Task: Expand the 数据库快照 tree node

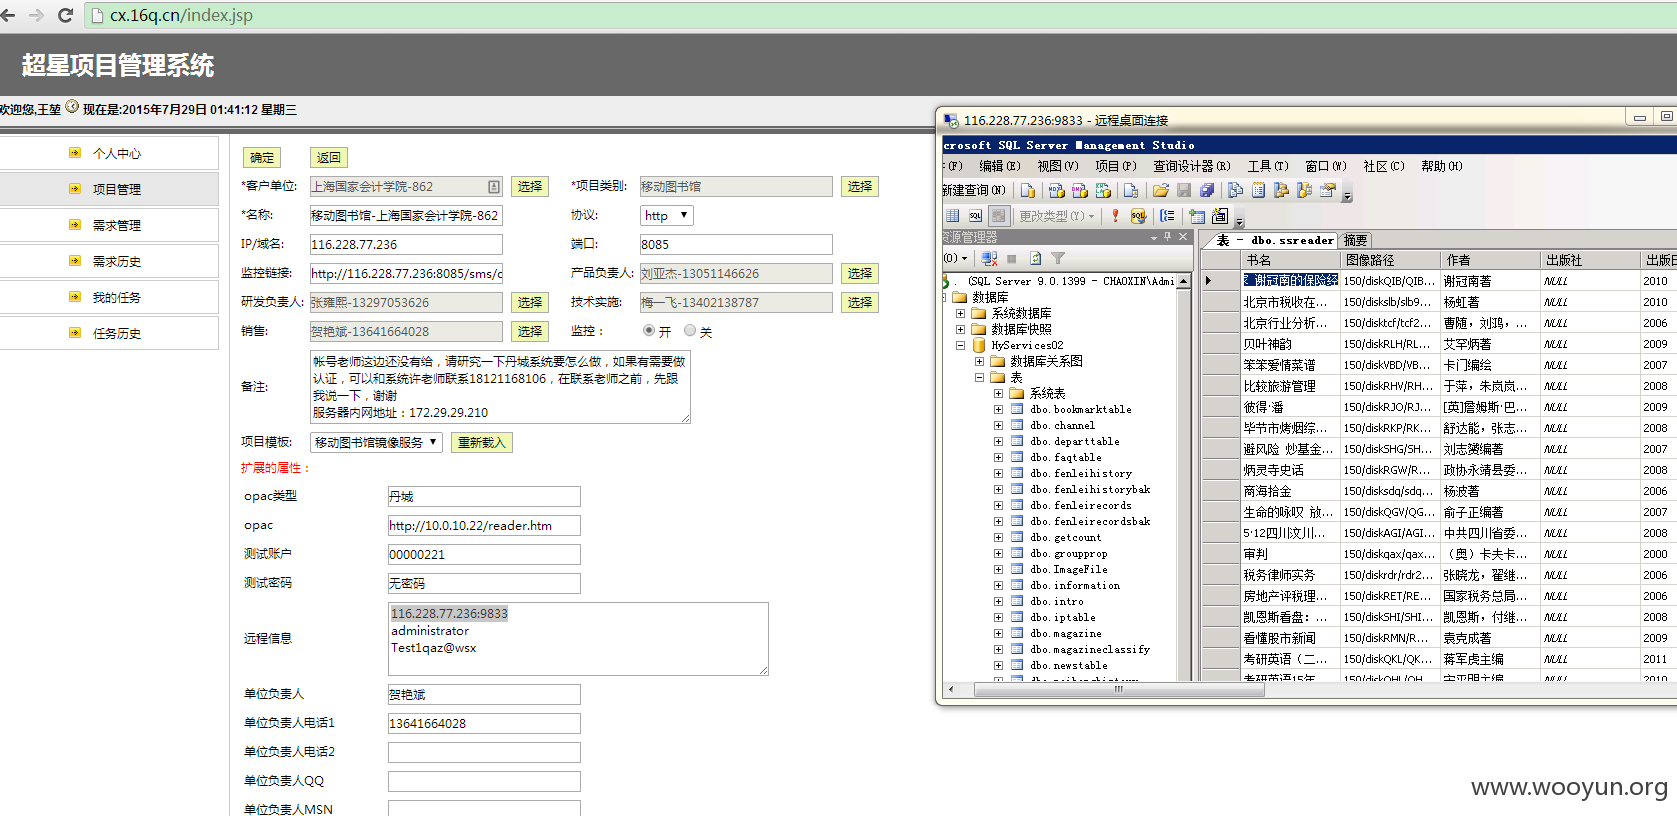Action: pyautogui.click(x=960, y=329)
